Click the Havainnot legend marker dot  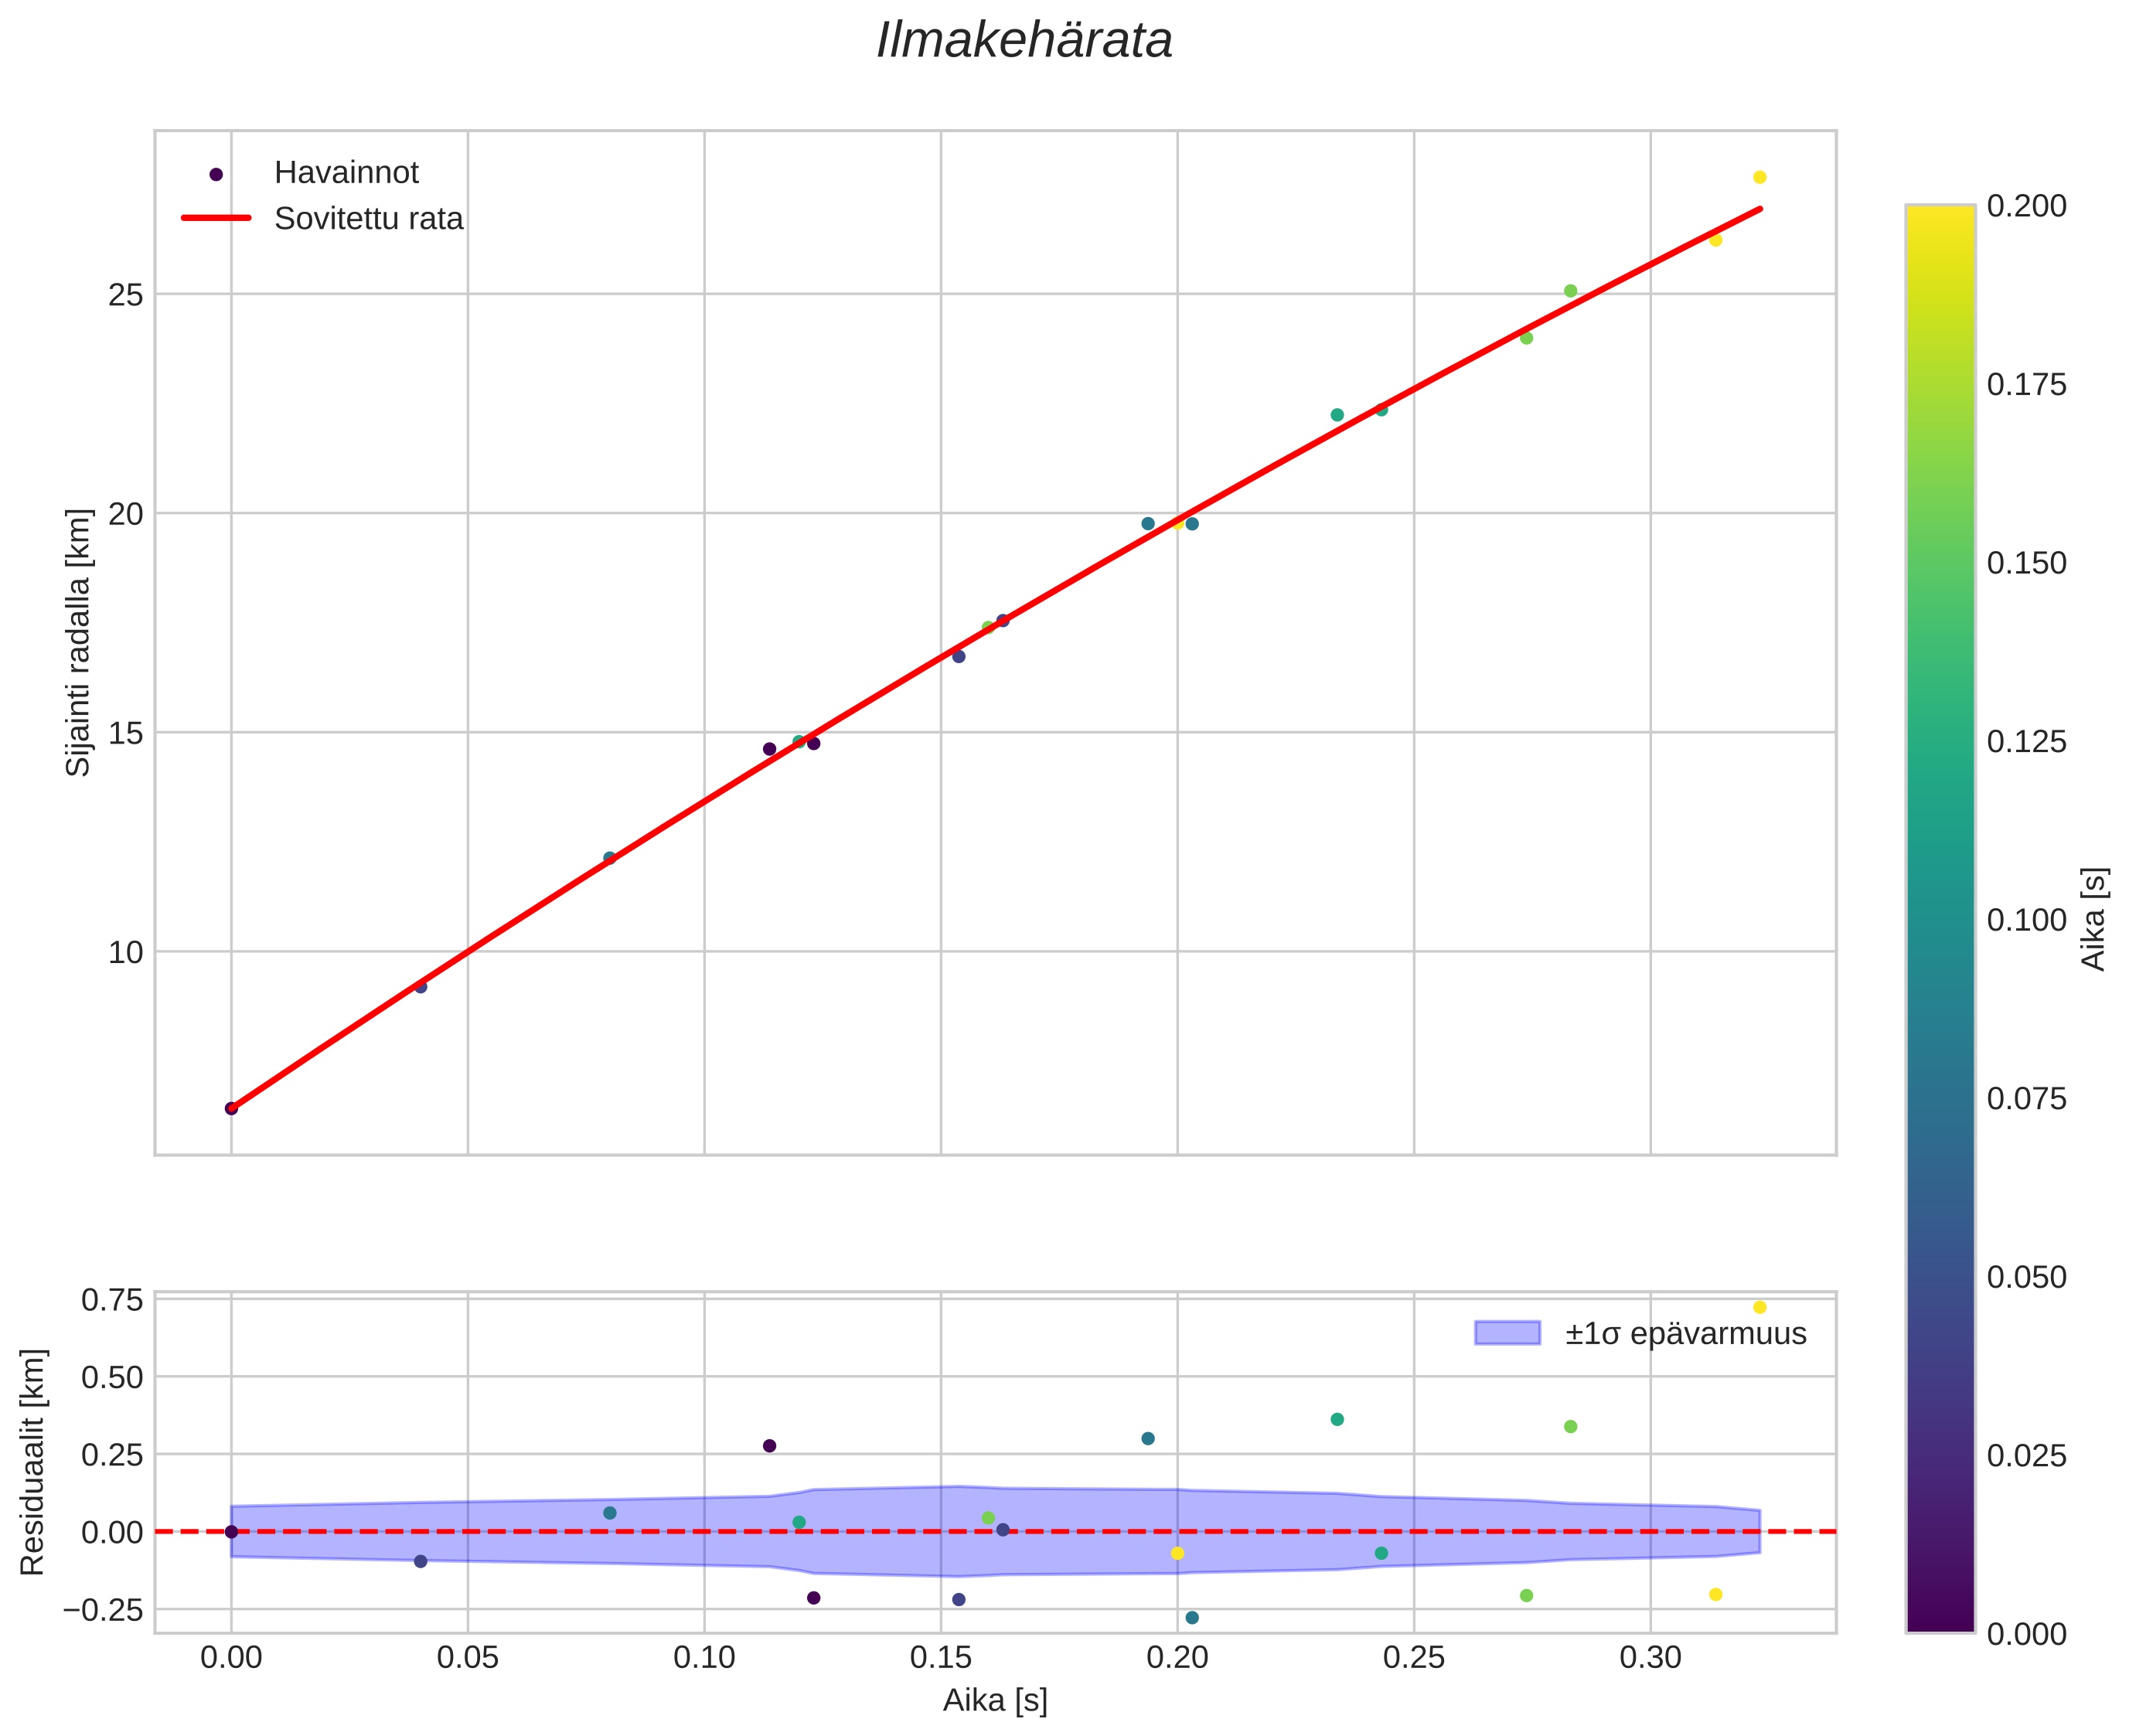[216, 174]
